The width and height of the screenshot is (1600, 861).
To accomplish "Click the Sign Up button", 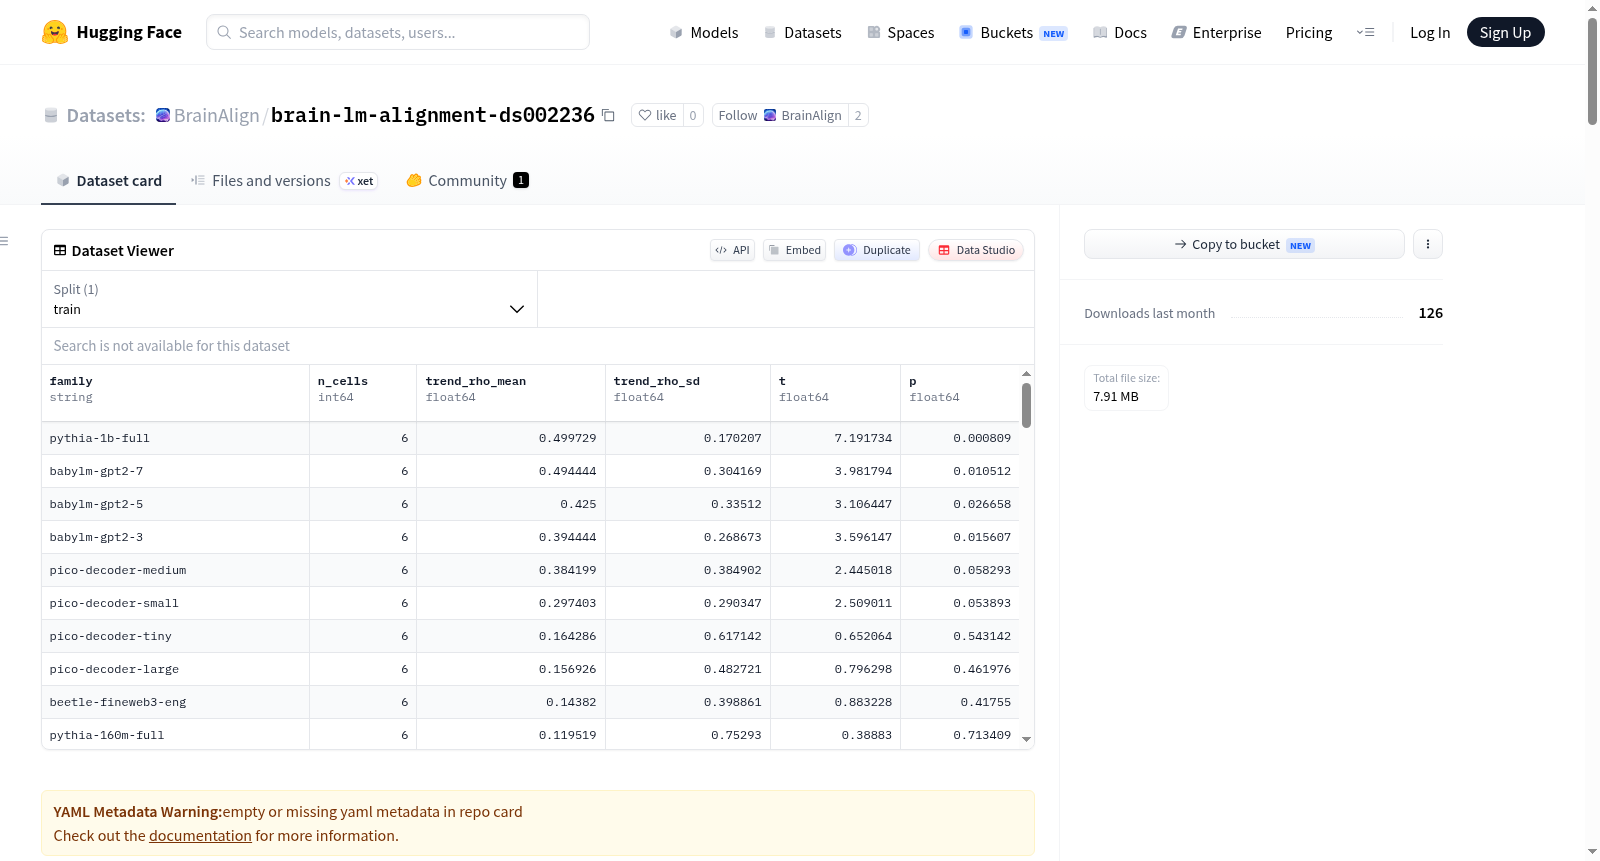I will (1505, 32).
